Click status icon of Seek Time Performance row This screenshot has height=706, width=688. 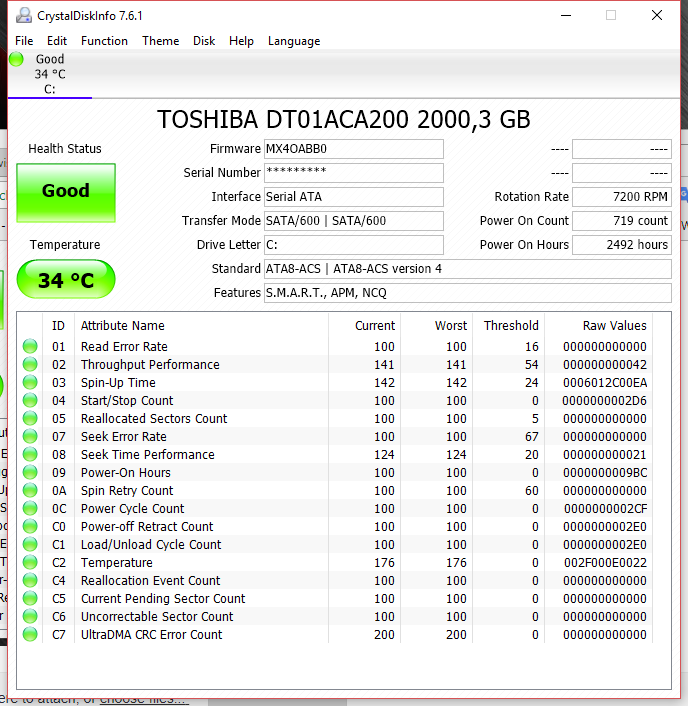30,454
